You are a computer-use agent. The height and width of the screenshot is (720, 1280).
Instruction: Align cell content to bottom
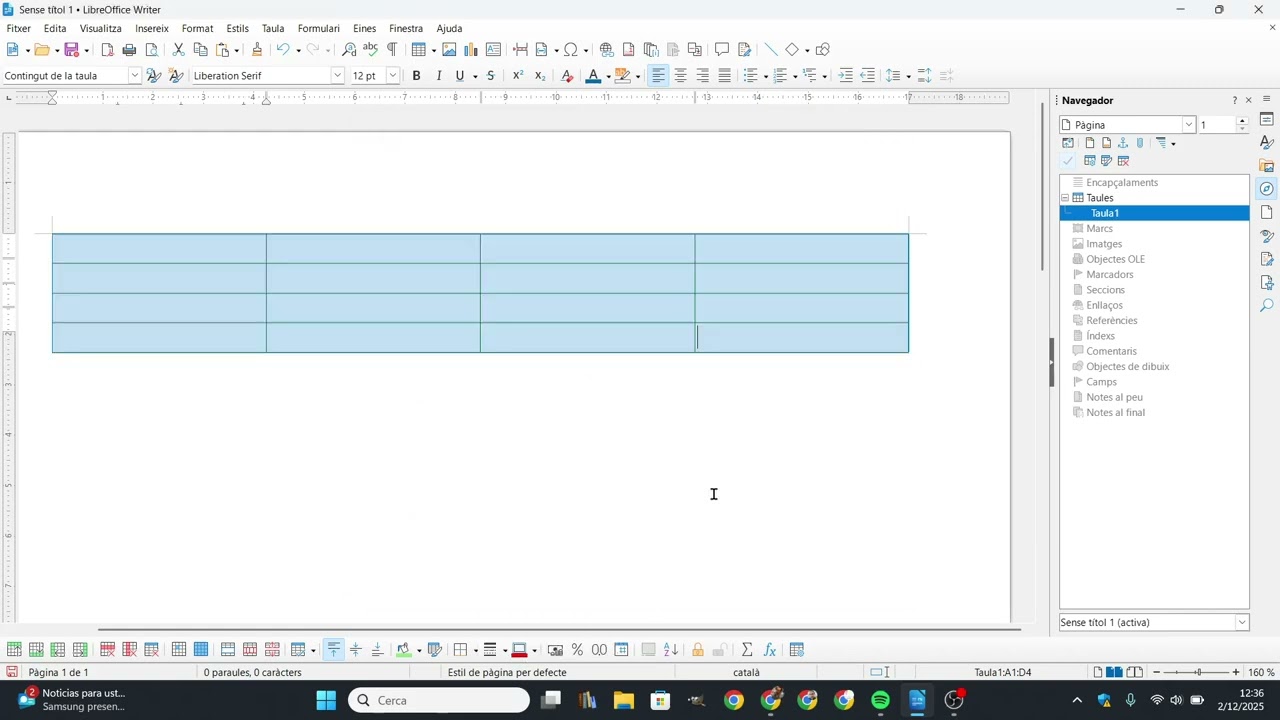(377, 650)
